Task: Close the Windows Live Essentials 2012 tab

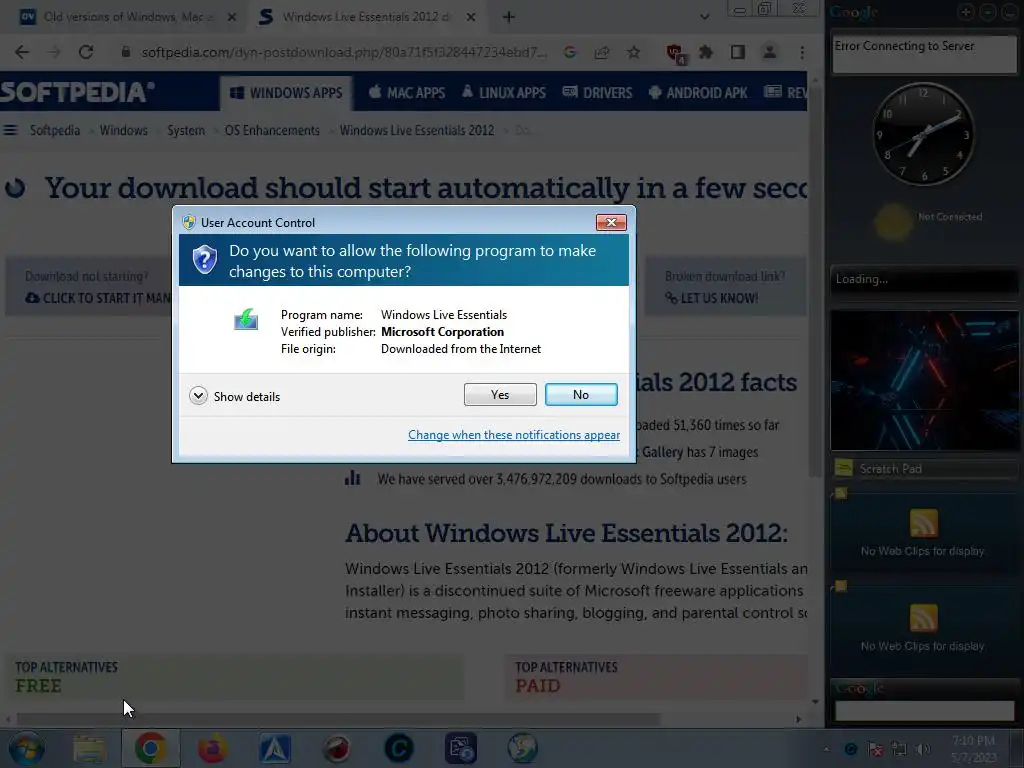Action: pyautogui.click(x=471, y=17)
